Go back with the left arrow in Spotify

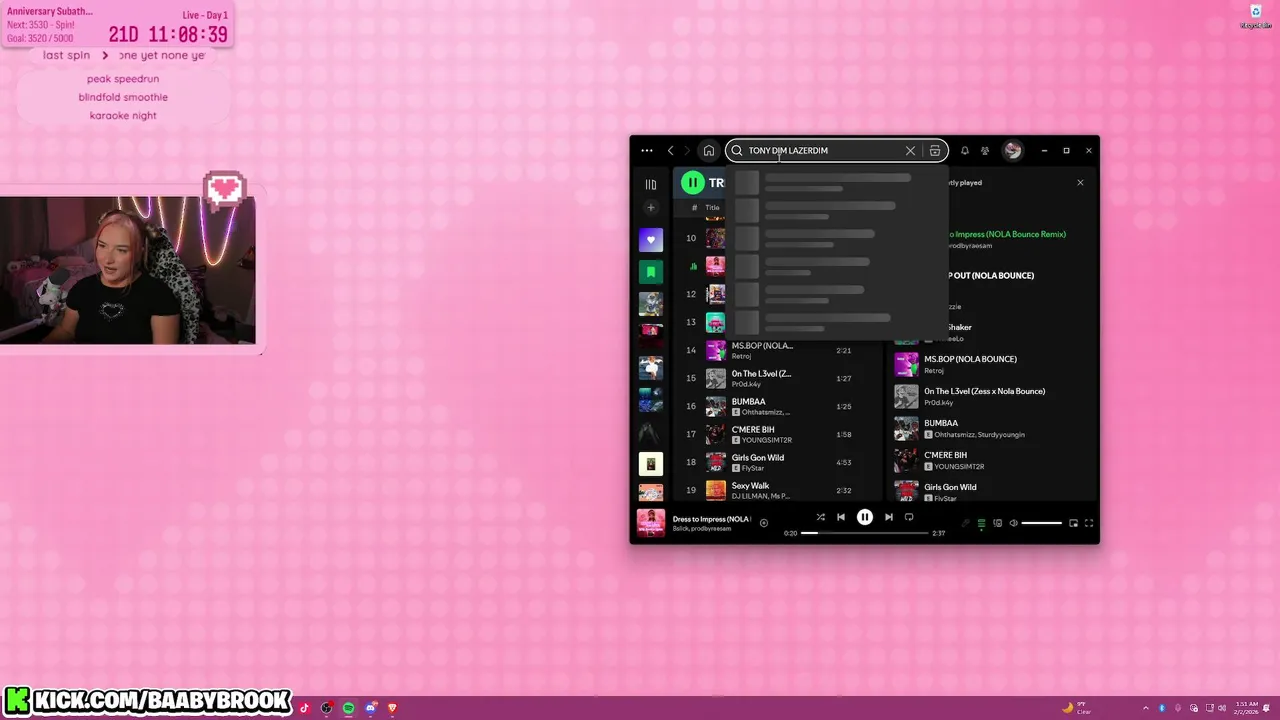click(x=671, y=151)
